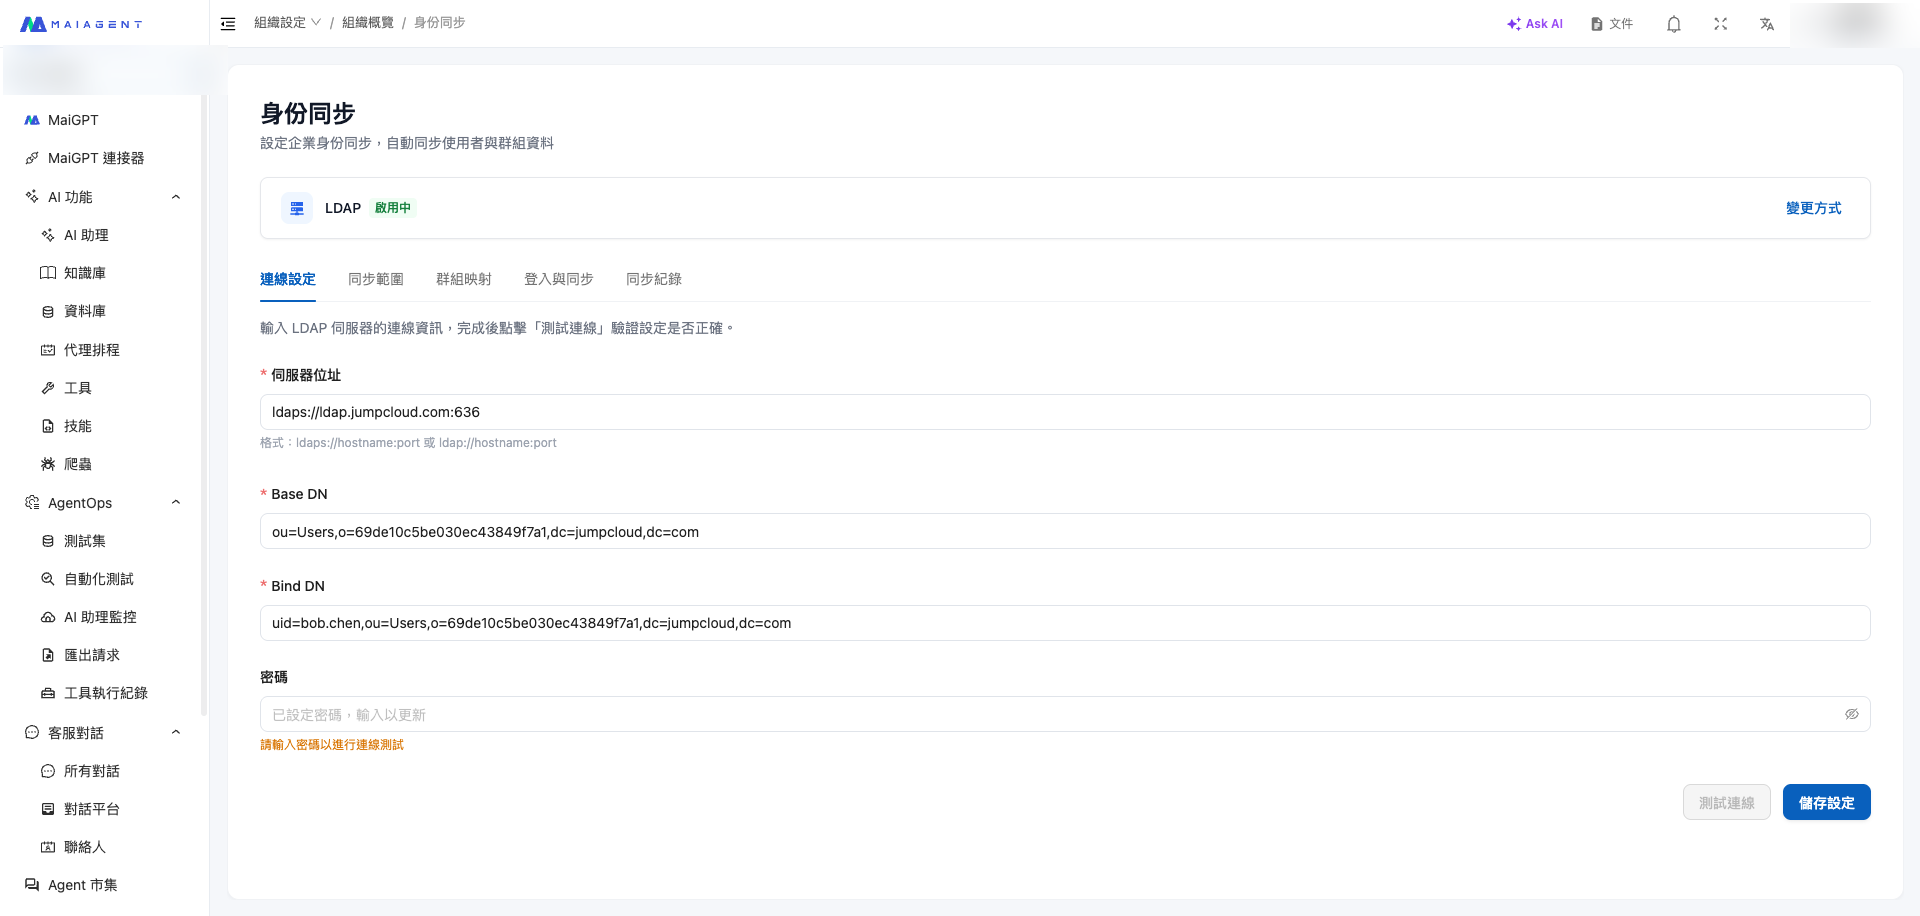Toggle password visibility eye icon
Image resolution: width=1920 pixels, height=916 pixels.
(1851, 714)
